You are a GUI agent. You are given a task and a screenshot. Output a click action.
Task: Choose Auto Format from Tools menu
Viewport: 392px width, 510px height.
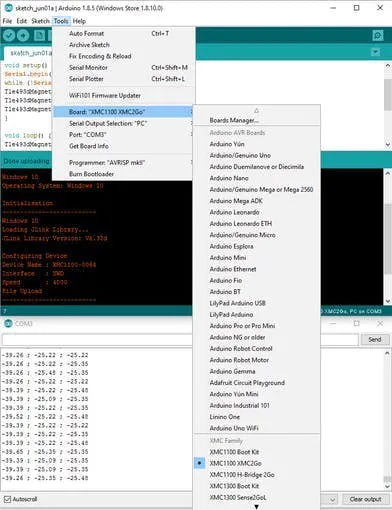[123, 33]
